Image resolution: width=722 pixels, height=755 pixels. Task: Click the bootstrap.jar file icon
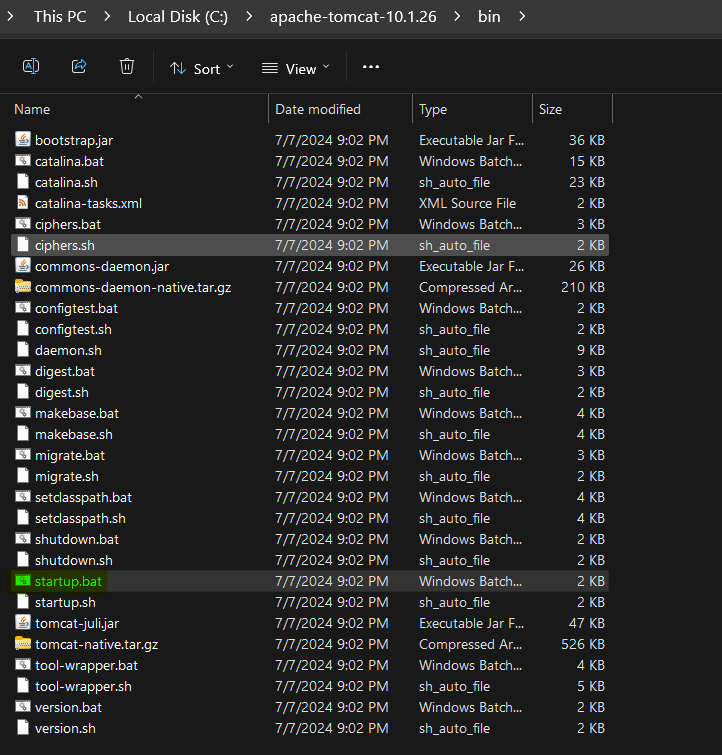click(x=23, y=140)
